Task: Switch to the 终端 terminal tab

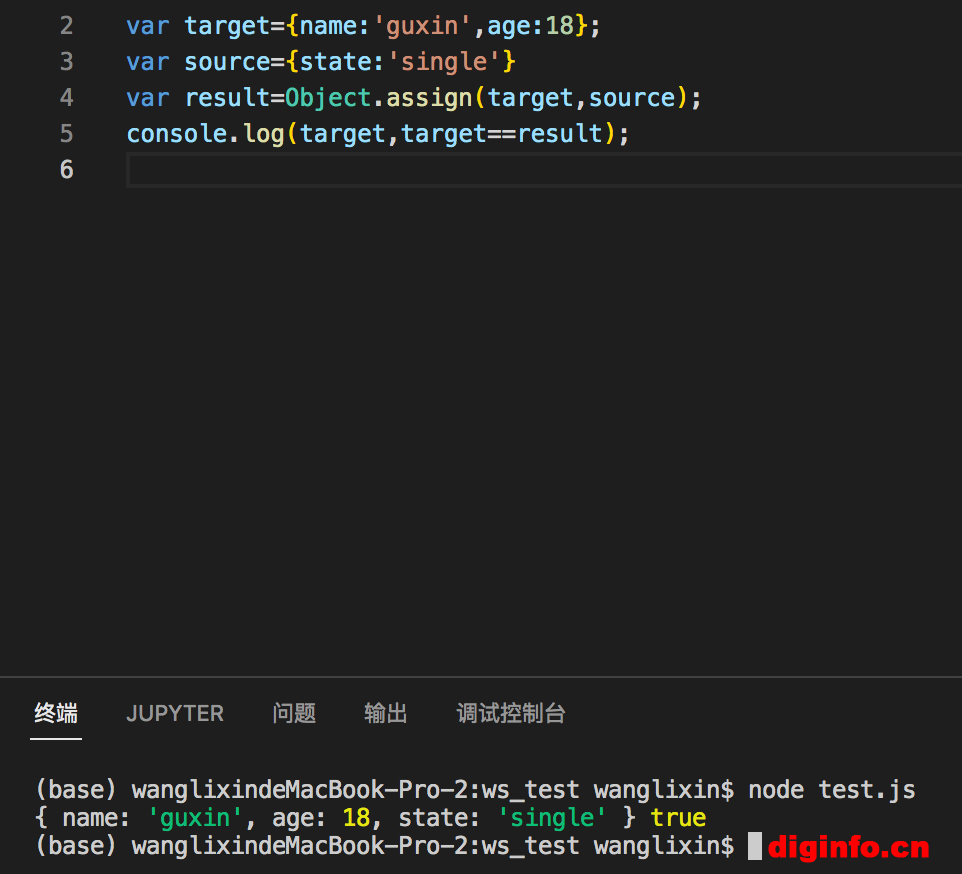Action: (x=56, y=713)
